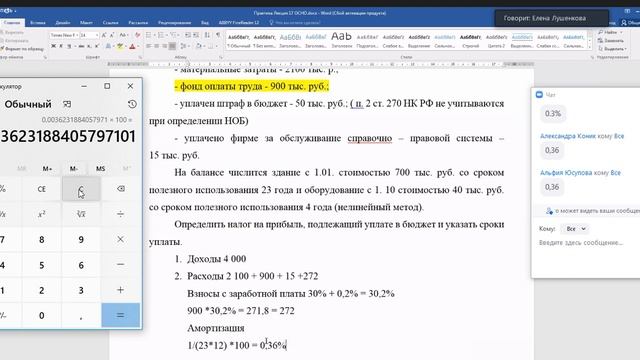This screenshot has width=640, height=360.
Task: Open Word Вставка ribbon tab
Action: (38, 22)
